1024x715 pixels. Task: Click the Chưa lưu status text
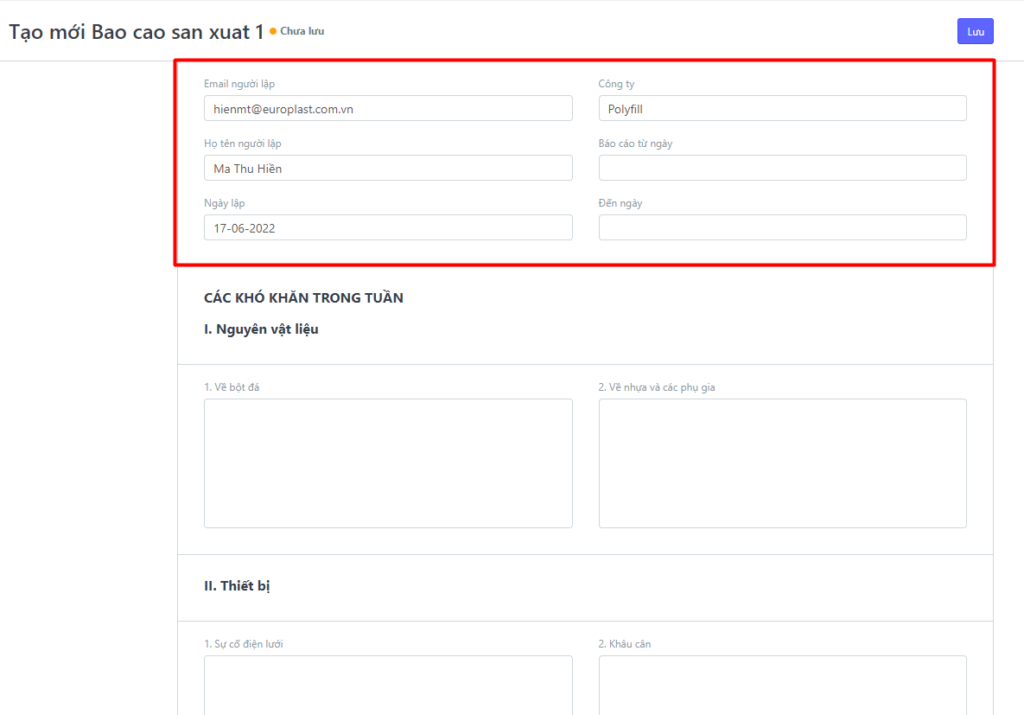(x=302, y=31)
